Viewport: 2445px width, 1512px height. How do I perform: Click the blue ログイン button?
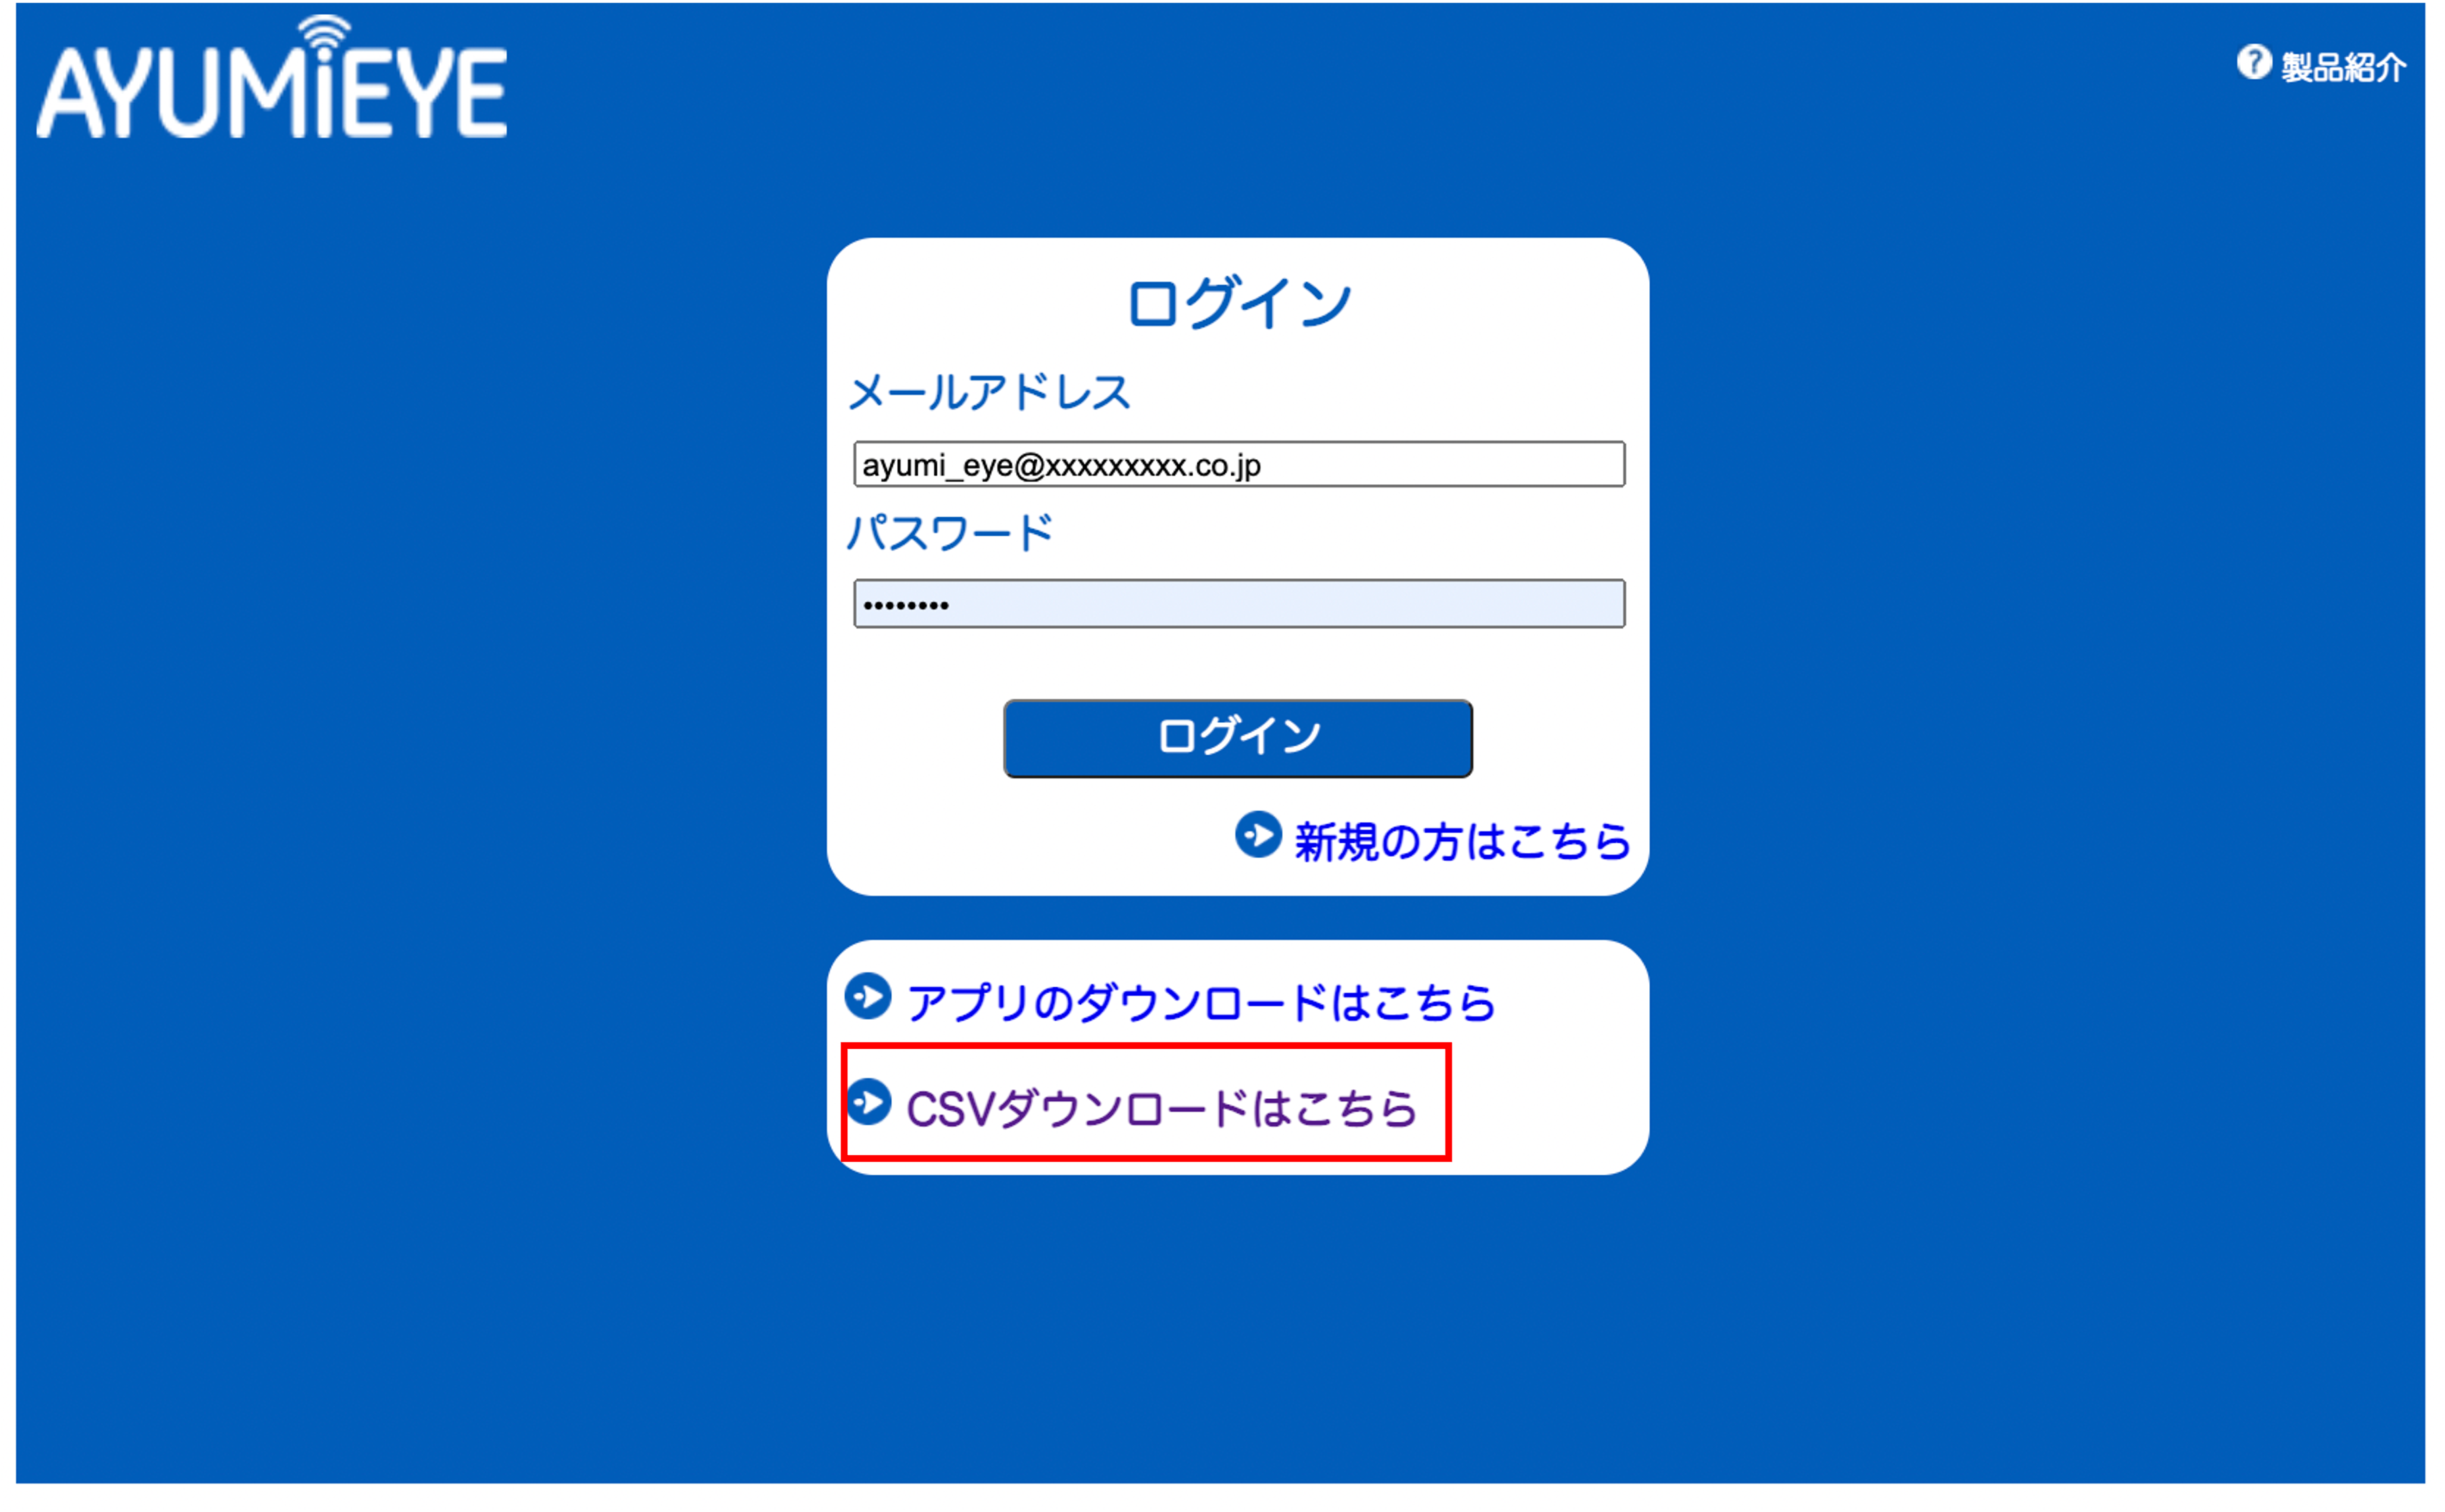(x=1238, y=738)
